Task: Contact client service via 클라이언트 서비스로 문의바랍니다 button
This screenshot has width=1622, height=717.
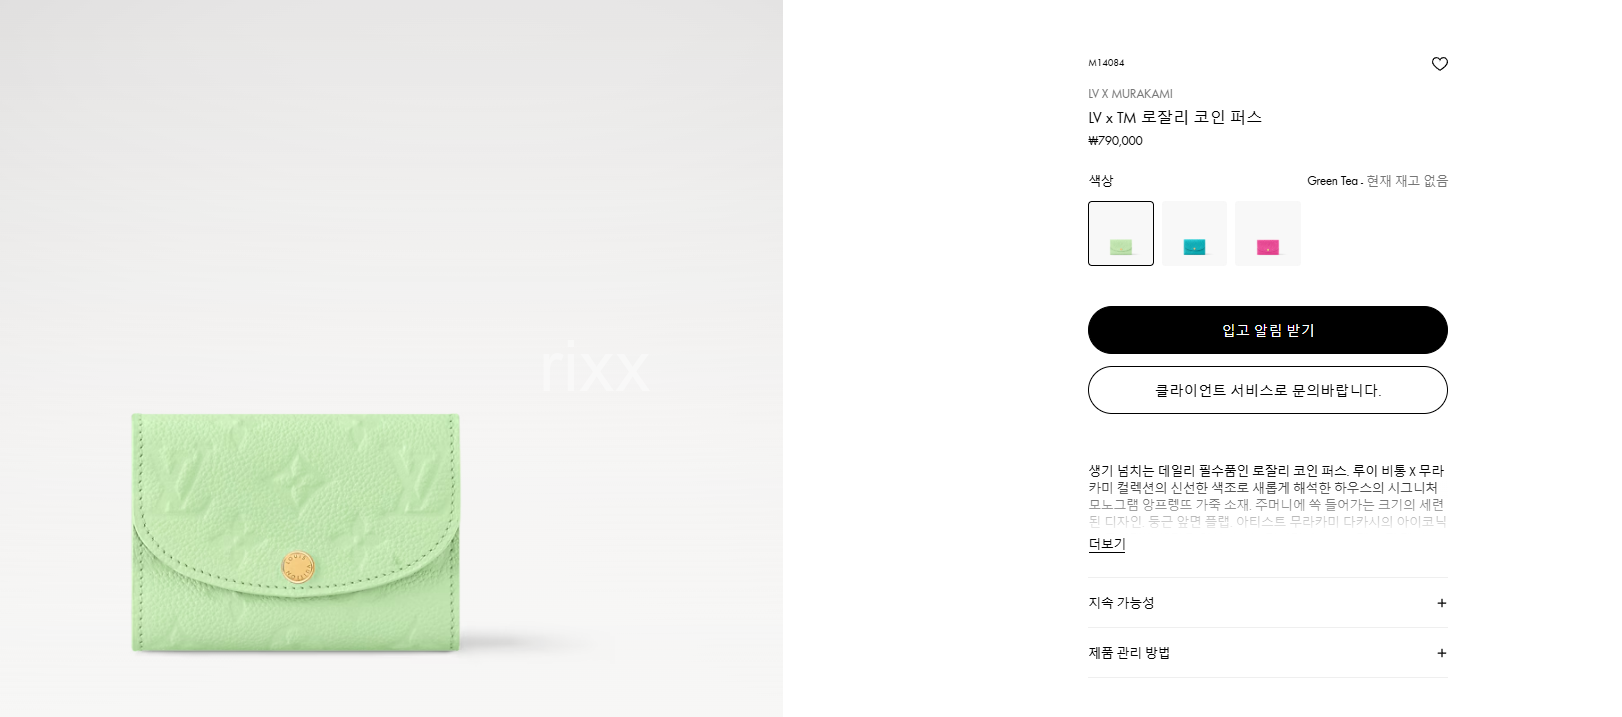Action: tap(1268, 390)
